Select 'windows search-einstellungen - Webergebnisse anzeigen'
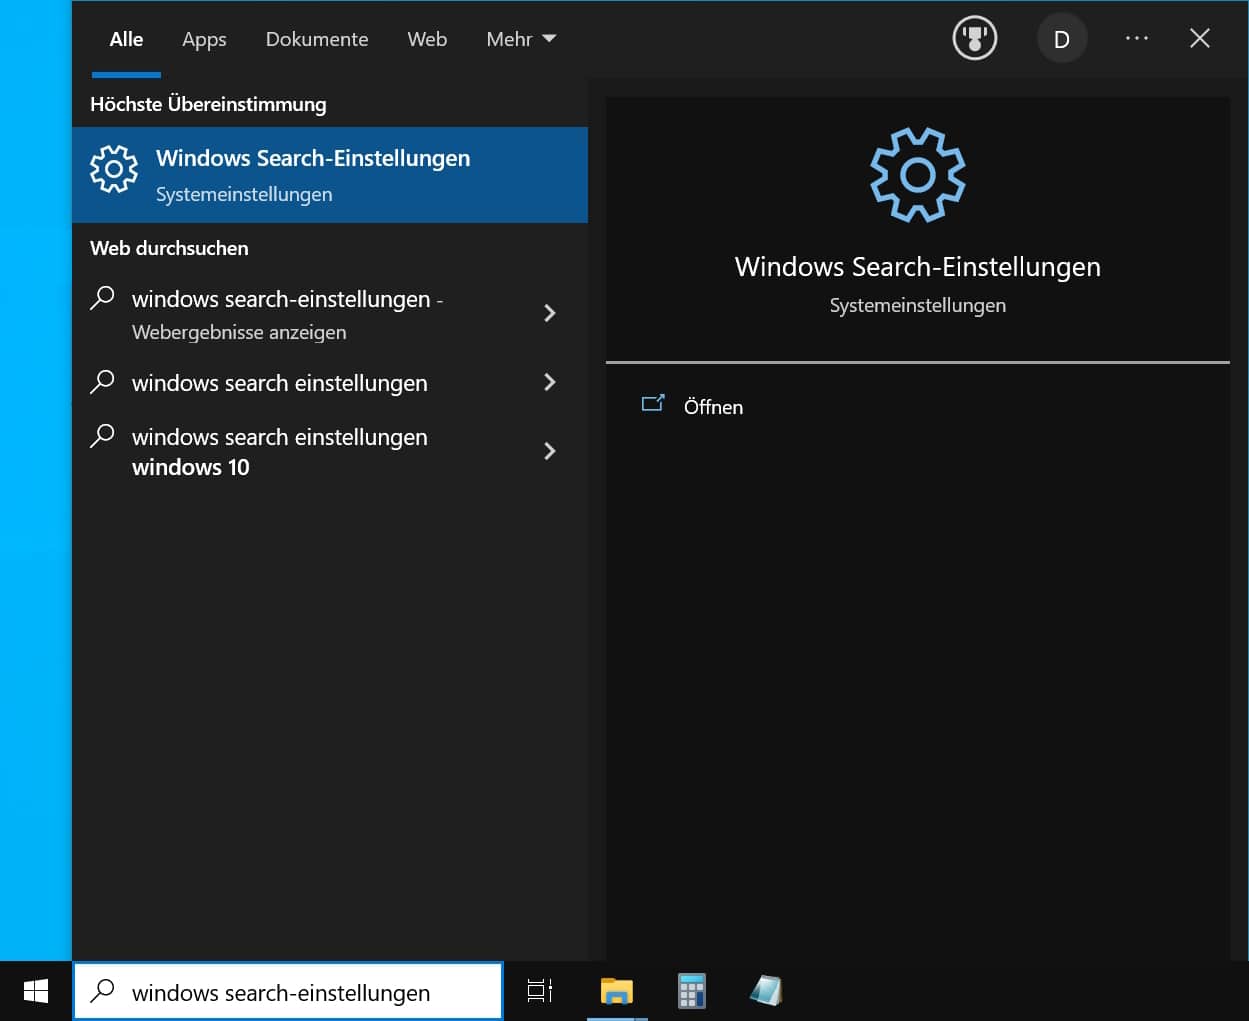Image resolution: width=1249 pixels, height=1021 pixels. pos(330,315)
